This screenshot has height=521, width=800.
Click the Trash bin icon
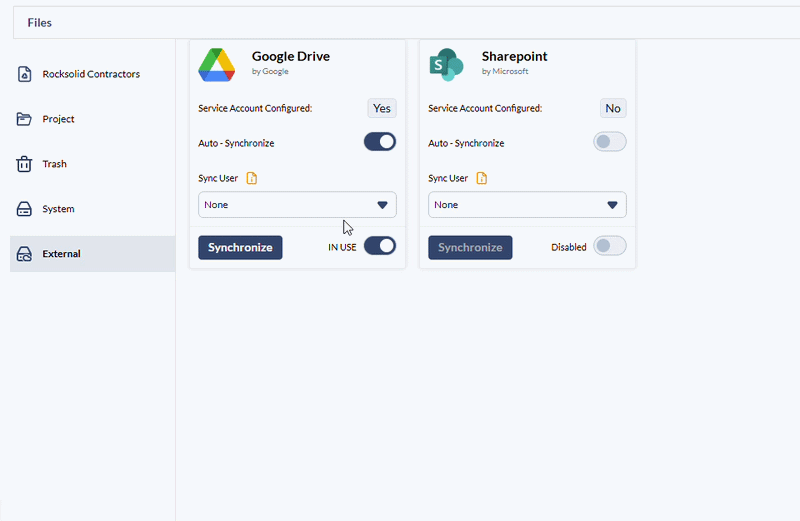click(x=25, y=164)
